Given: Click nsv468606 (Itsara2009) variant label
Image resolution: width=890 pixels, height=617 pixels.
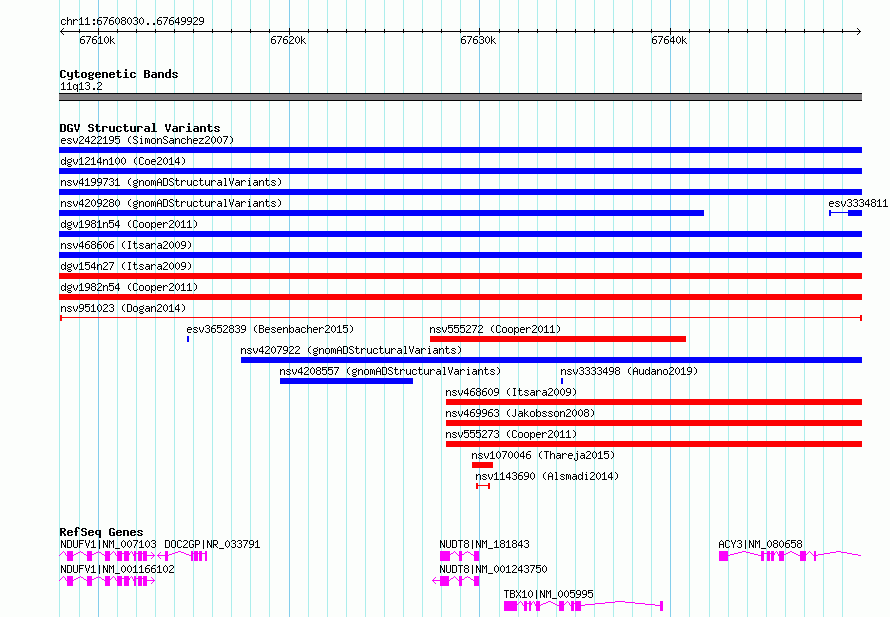Looking at the screenshot, I should pyautogui.click(x=126, y=245).
